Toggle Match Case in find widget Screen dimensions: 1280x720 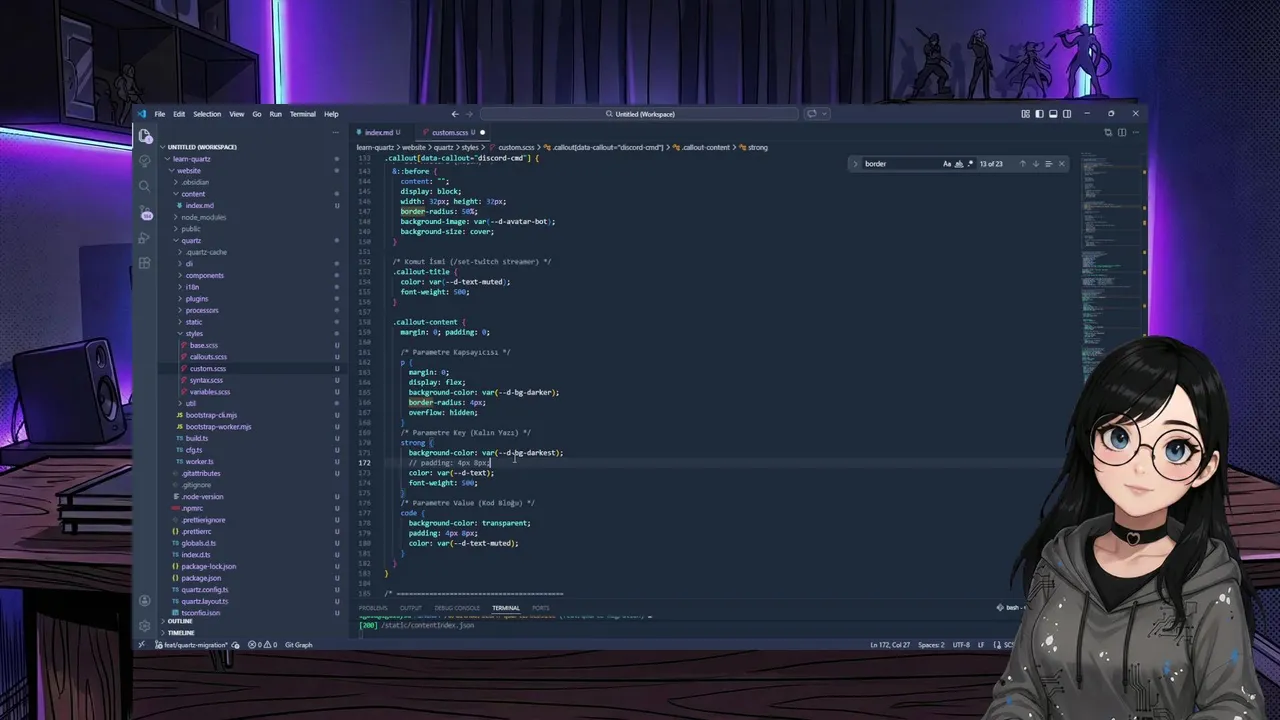pos(947,164)
